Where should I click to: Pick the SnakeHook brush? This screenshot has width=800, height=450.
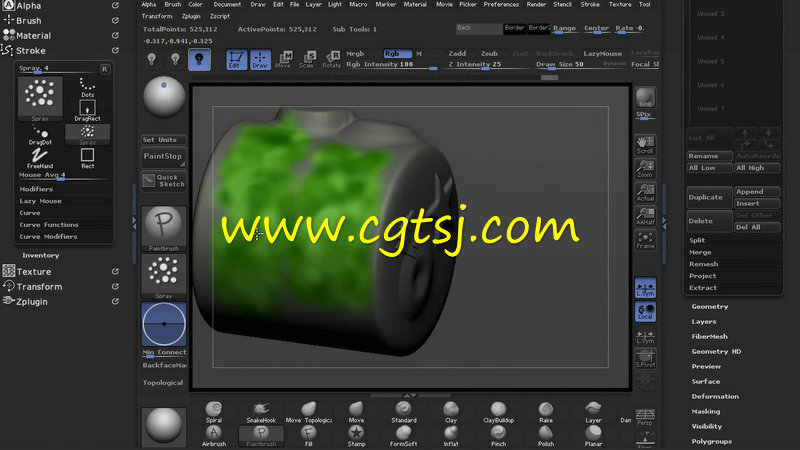(x=261, y=412)
